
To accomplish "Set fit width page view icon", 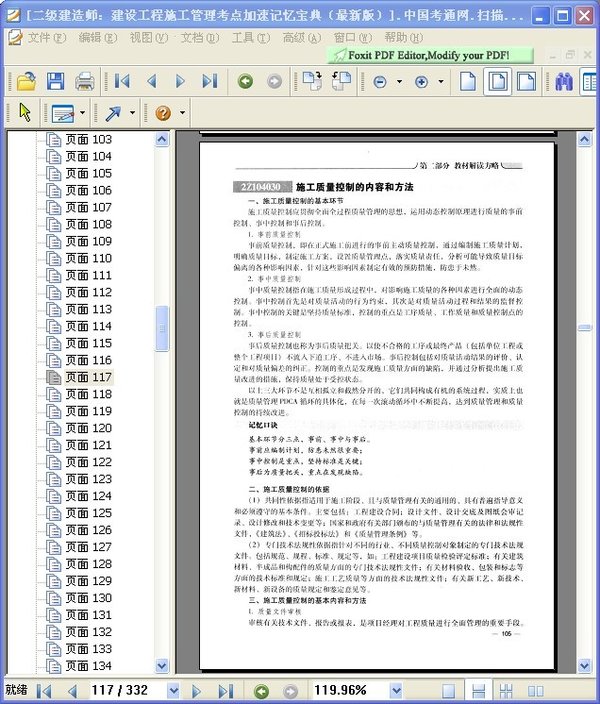I will [526, 81].
